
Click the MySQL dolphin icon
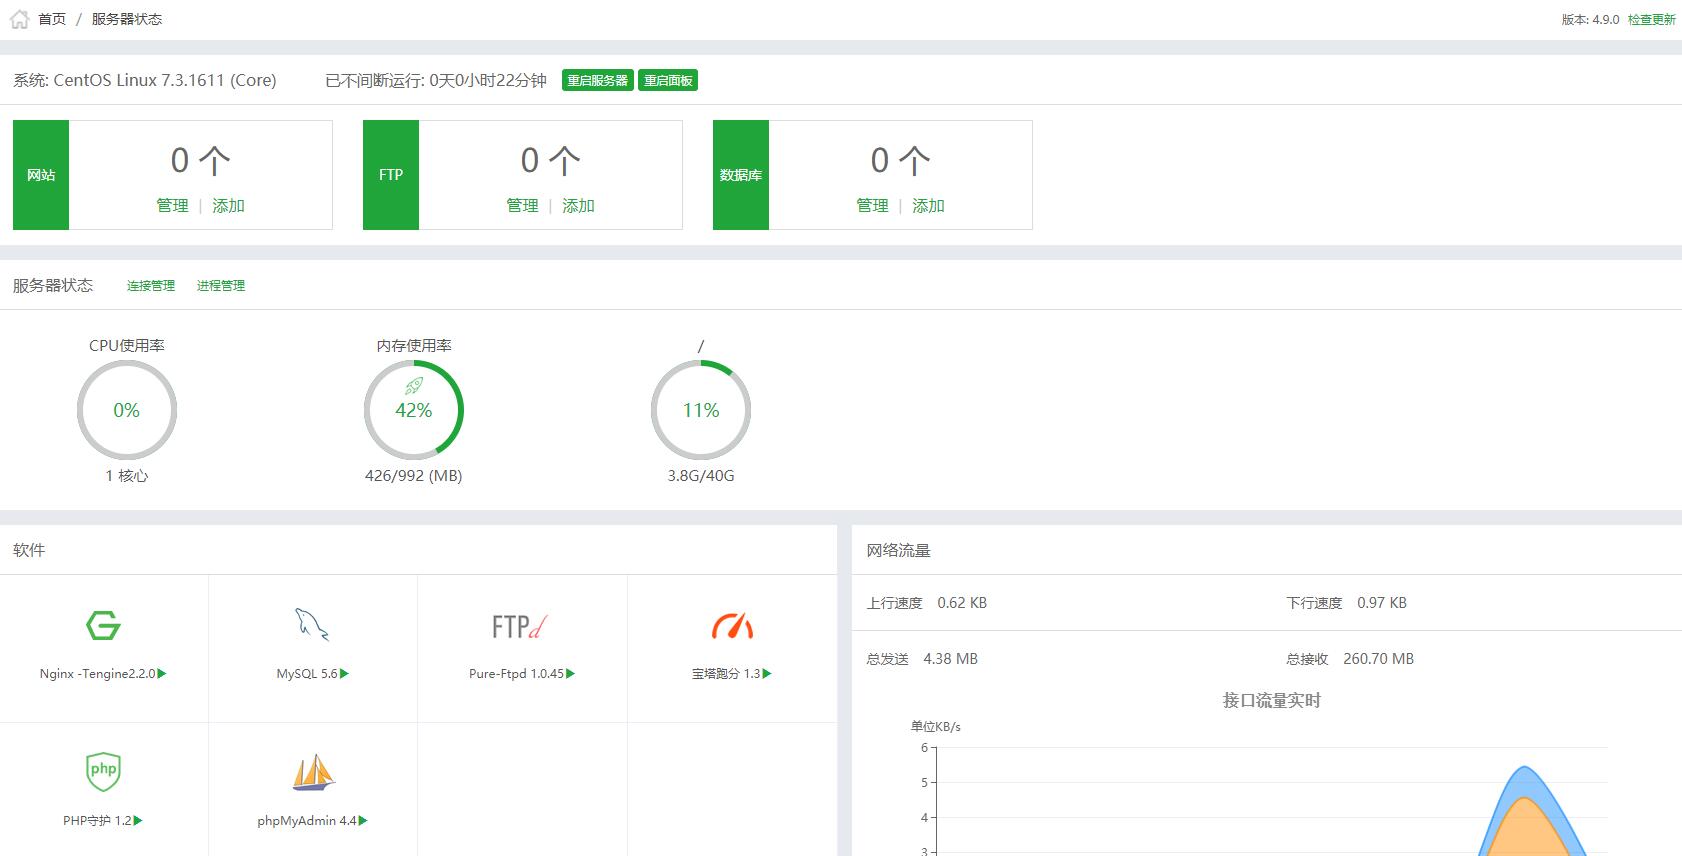(x=312, y=625)
